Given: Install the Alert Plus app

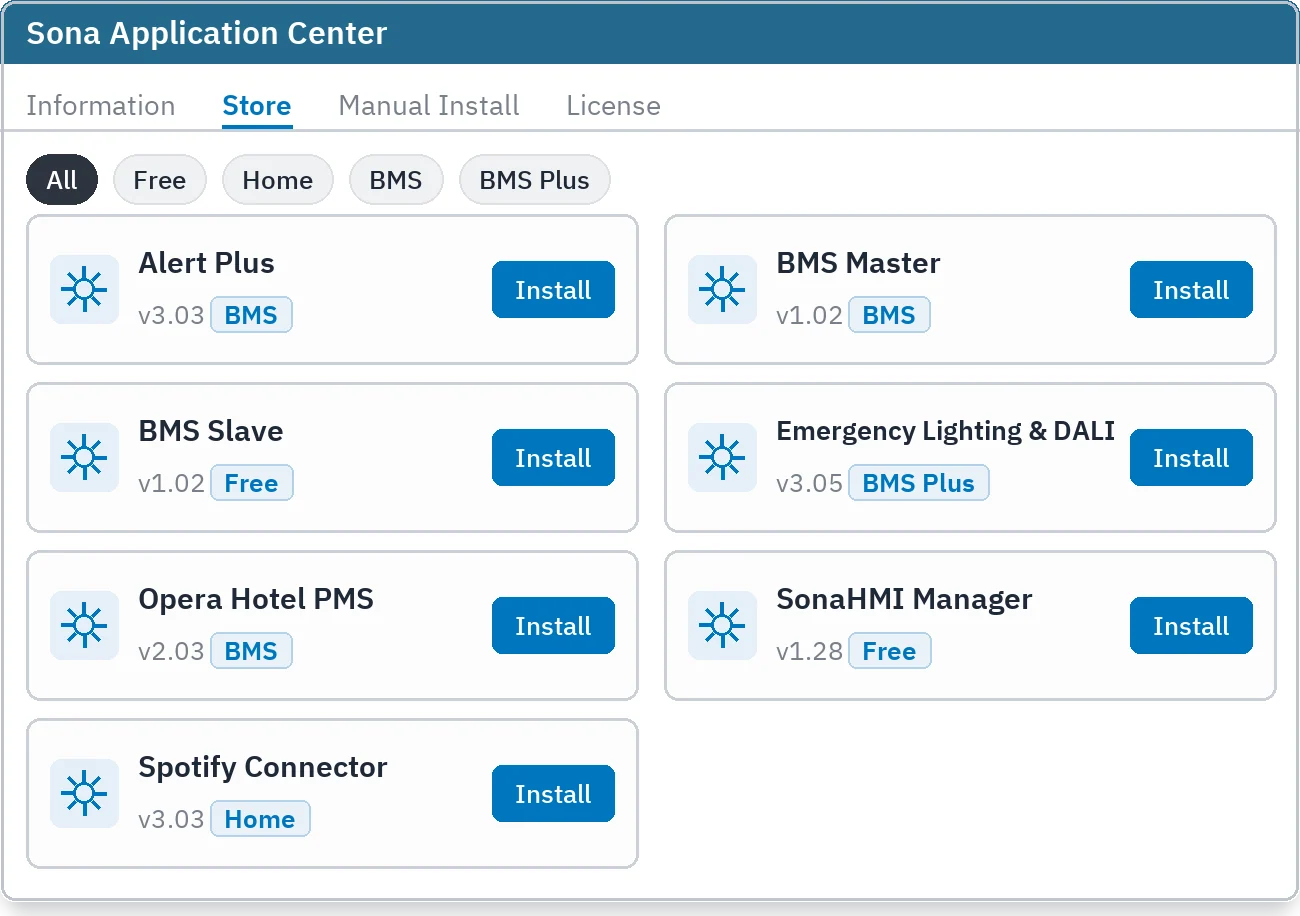Looking at the screenshot, I should point(553,290).
